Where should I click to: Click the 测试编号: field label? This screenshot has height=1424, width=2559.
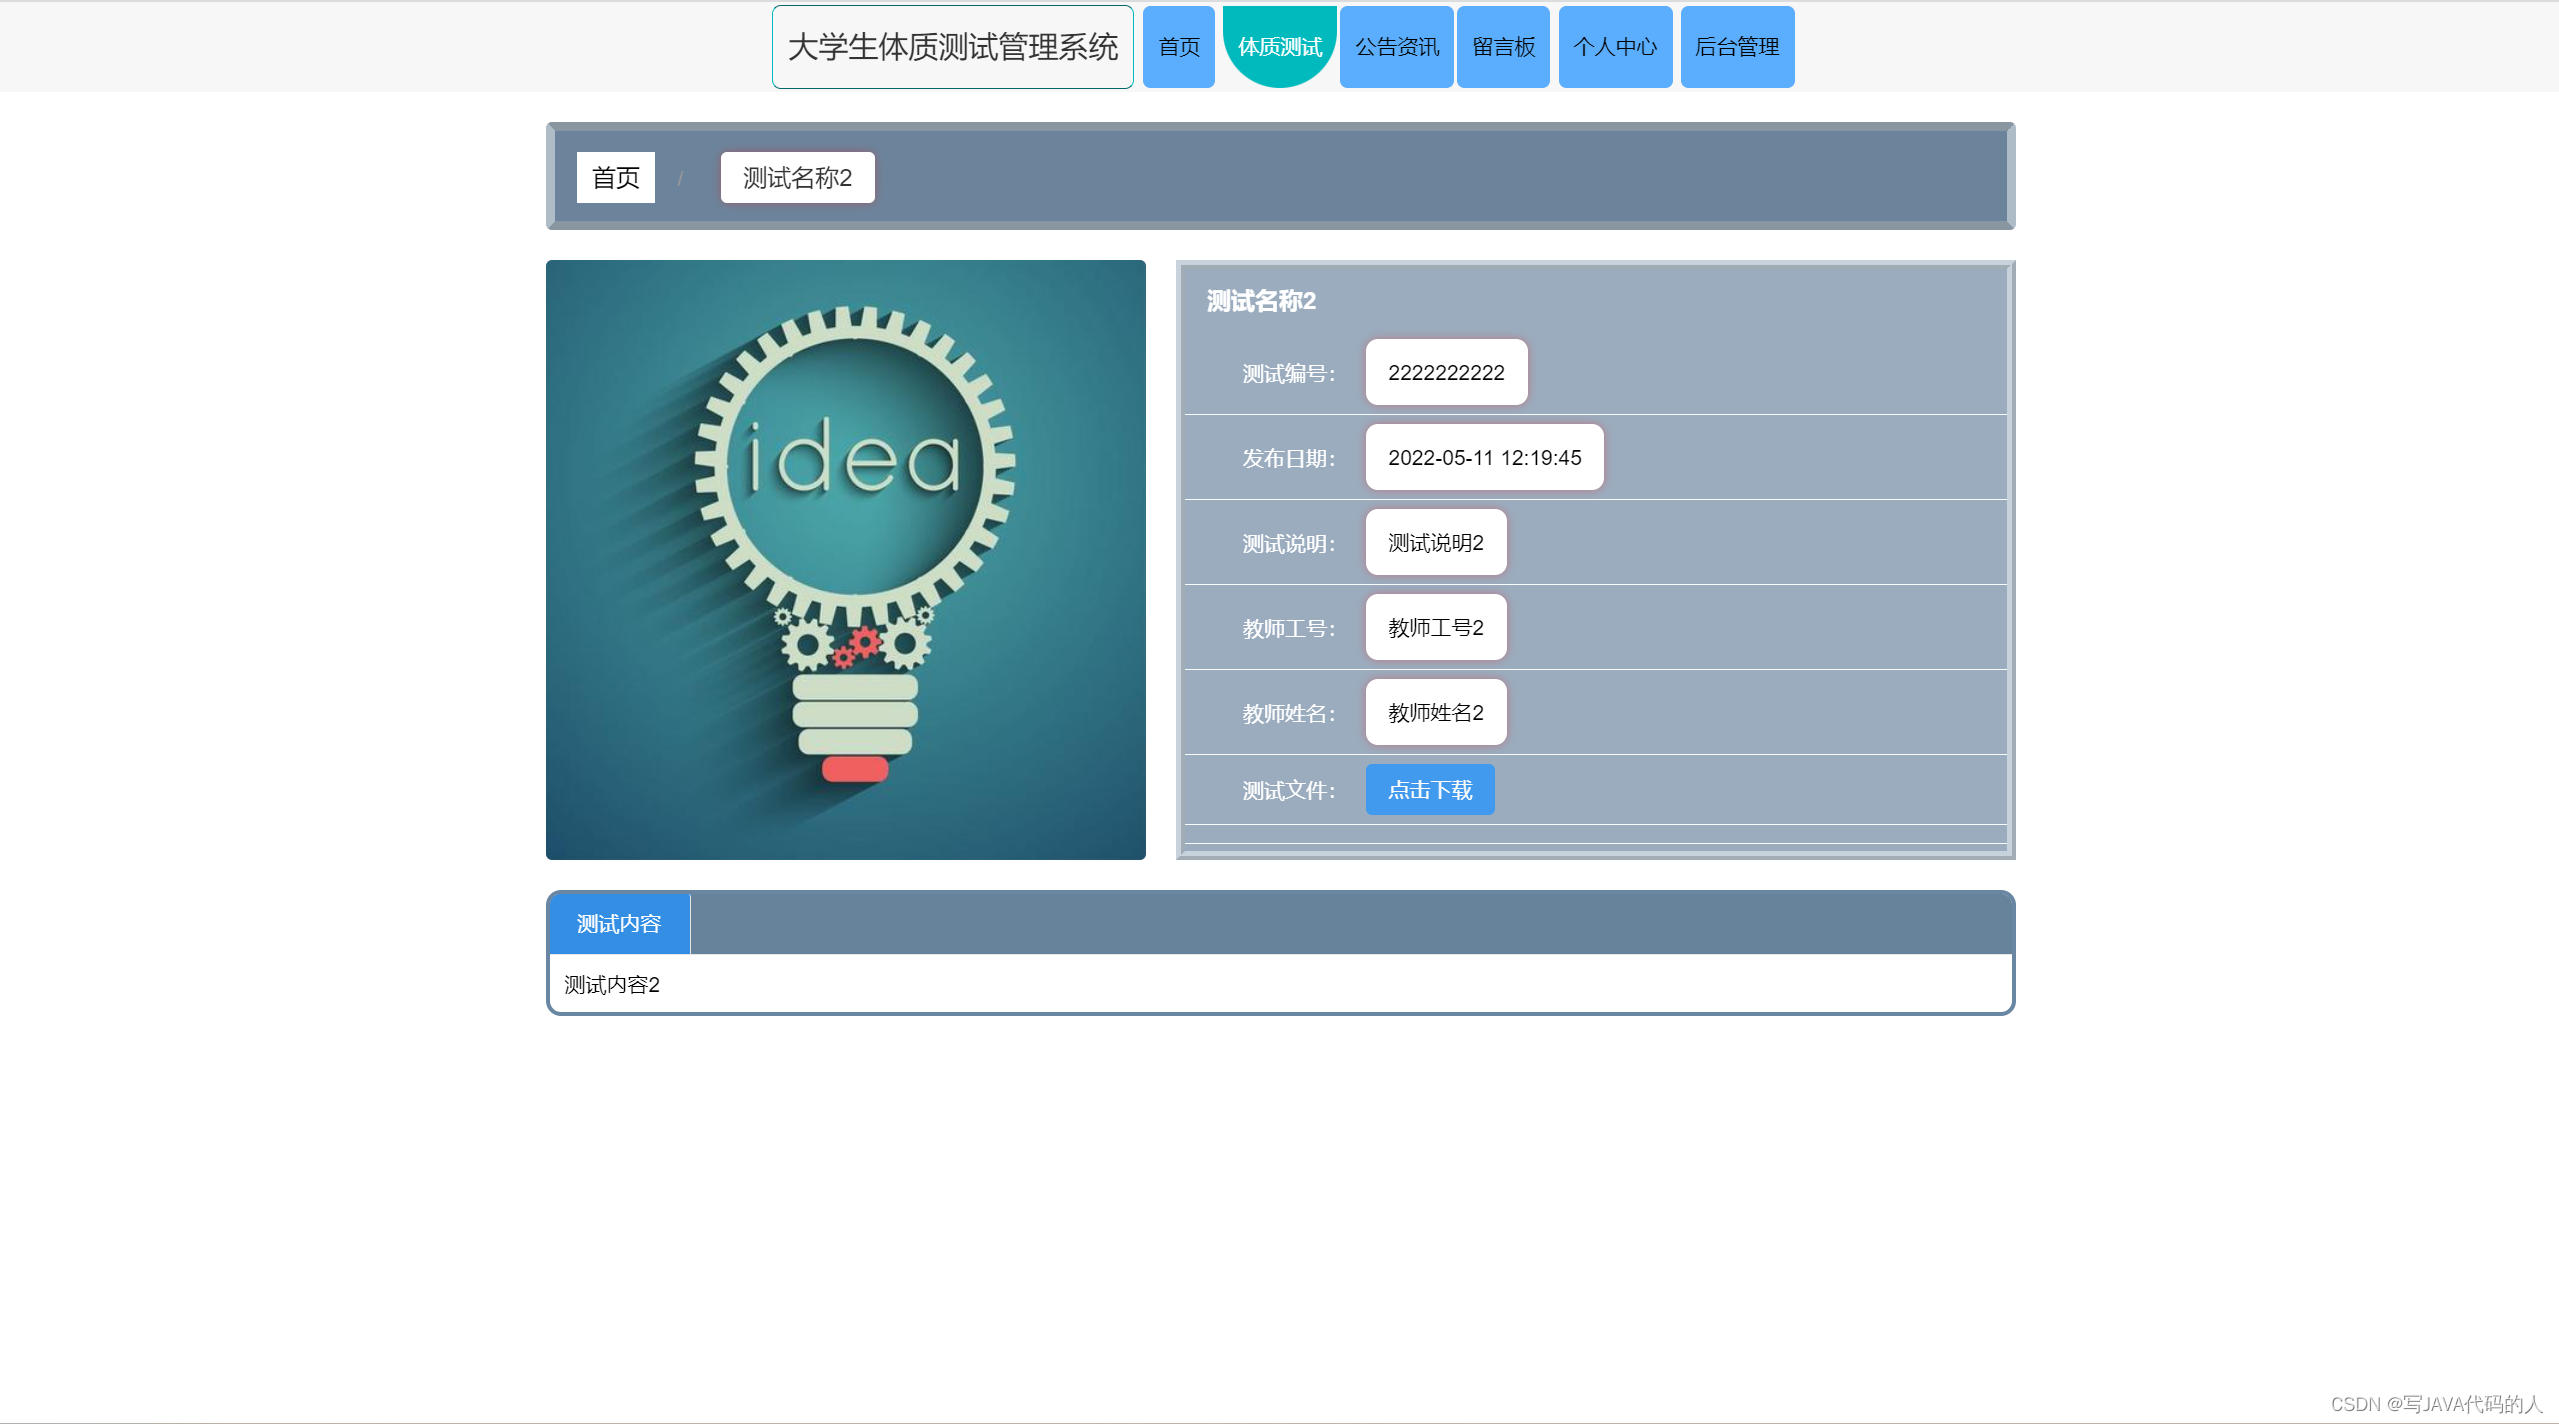[x=1288, y=373]
